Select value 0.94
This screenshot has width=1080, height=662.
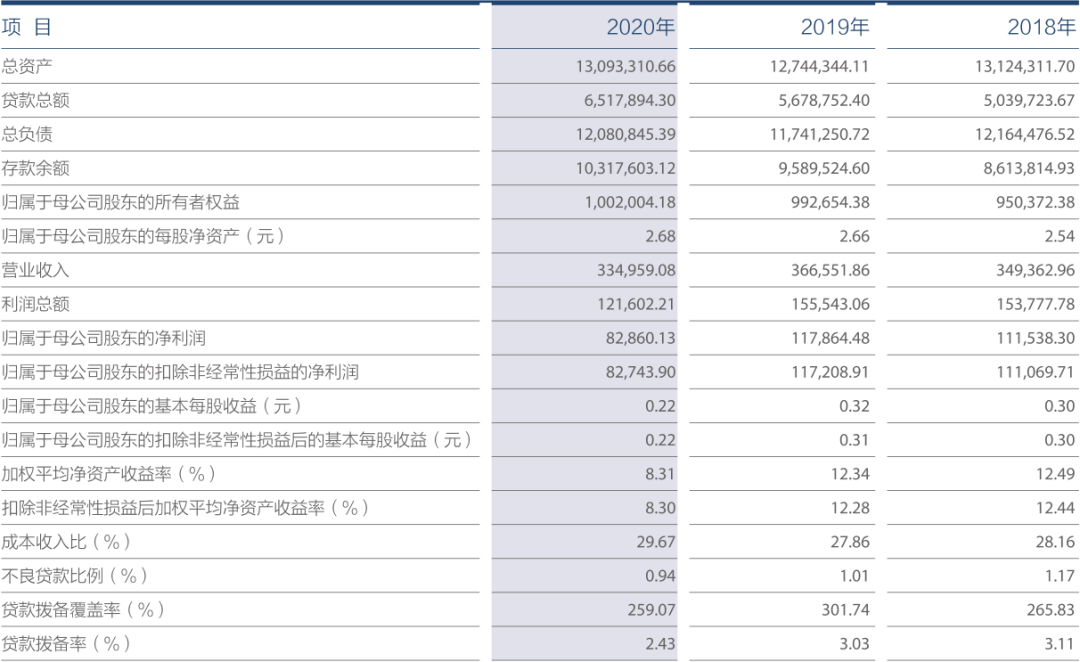click(x=660, y=575)
